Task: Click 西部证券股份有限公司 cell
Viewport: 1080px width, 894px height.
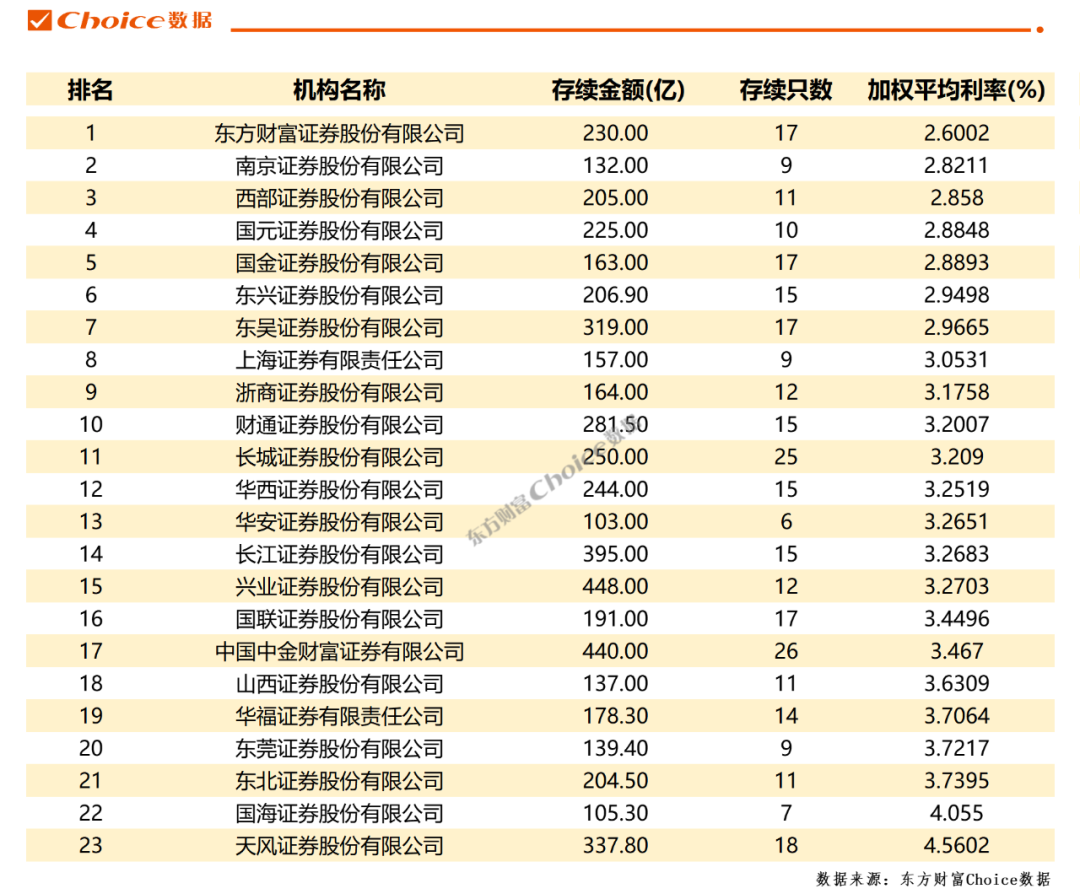Action: point(339,198)
